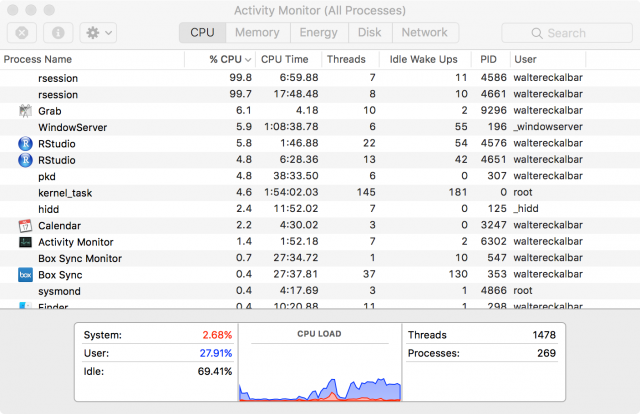Click the PID 4586 cell
640x414 pixels.
493,78
